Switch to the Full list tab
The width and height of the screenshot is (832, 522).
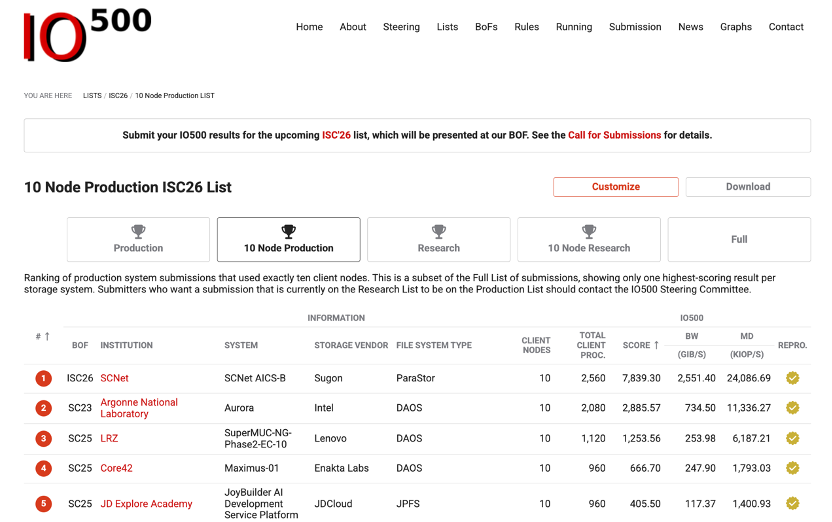(739, 239)
